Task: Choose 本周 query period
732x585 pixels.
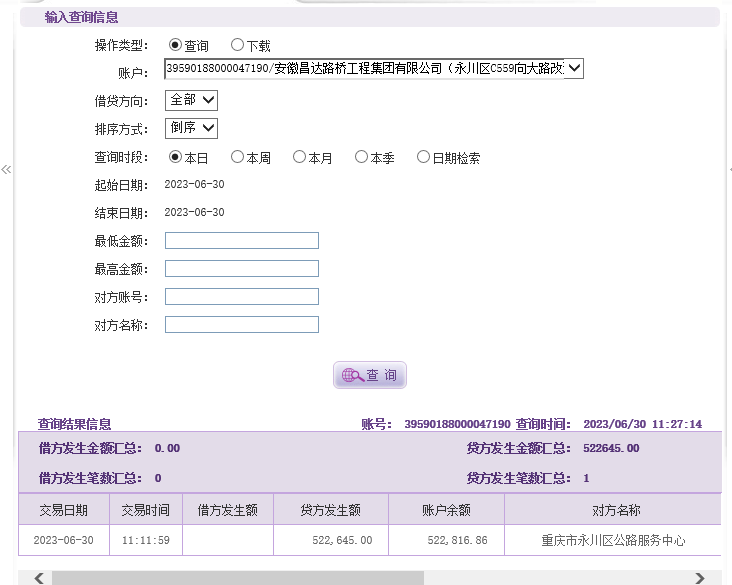Action: 237,157
